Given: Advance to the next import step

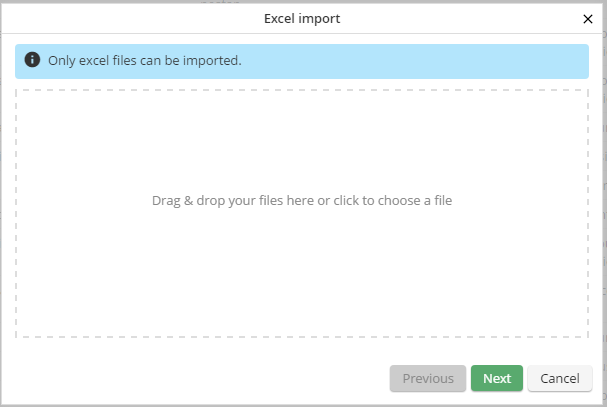Looking at the screenshot, I should pos(497,378).
